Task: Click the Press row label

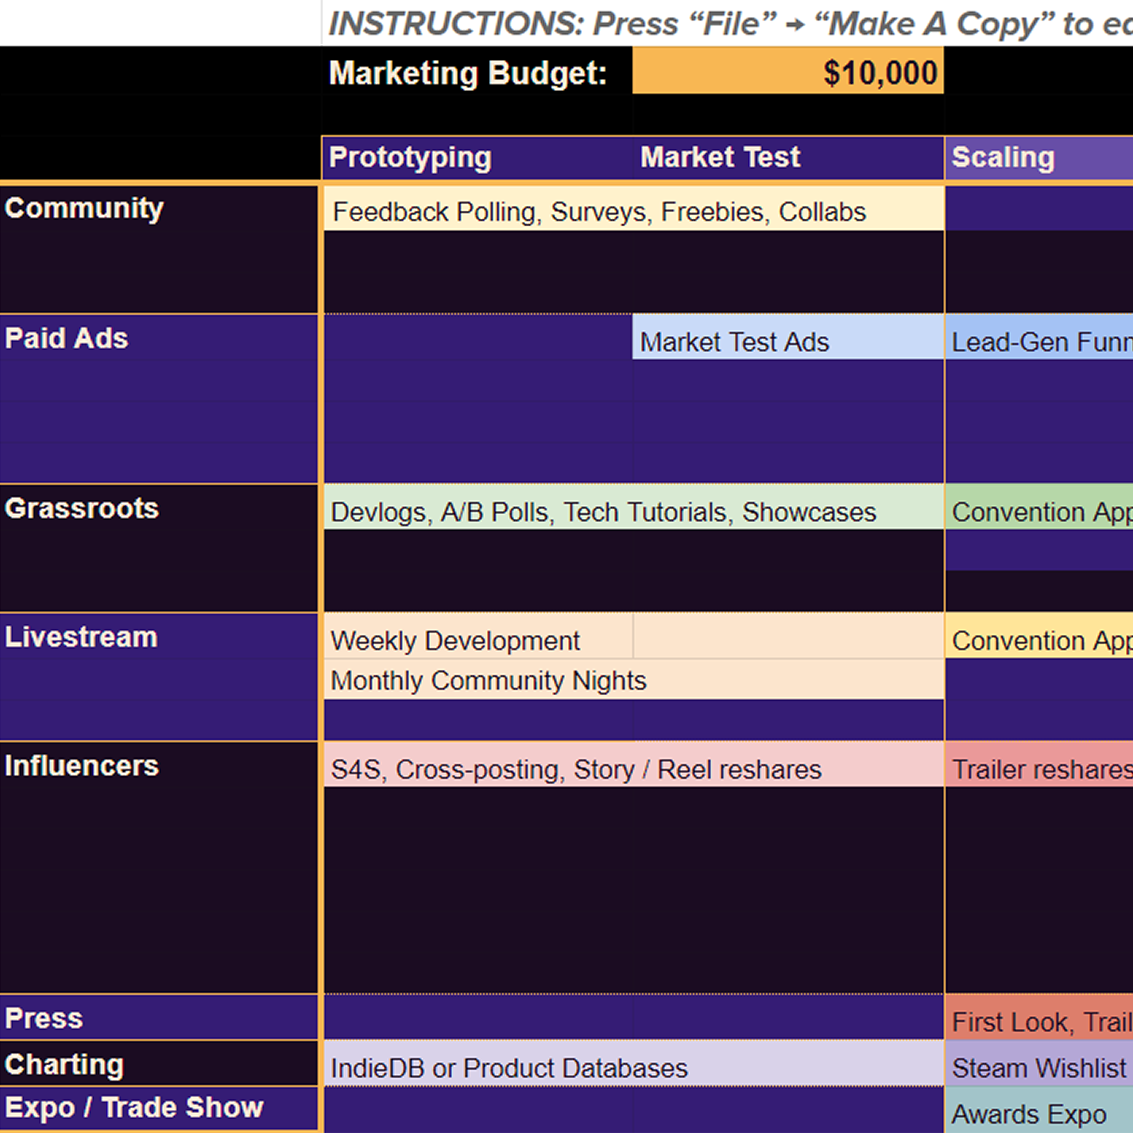Action: 159,1017
